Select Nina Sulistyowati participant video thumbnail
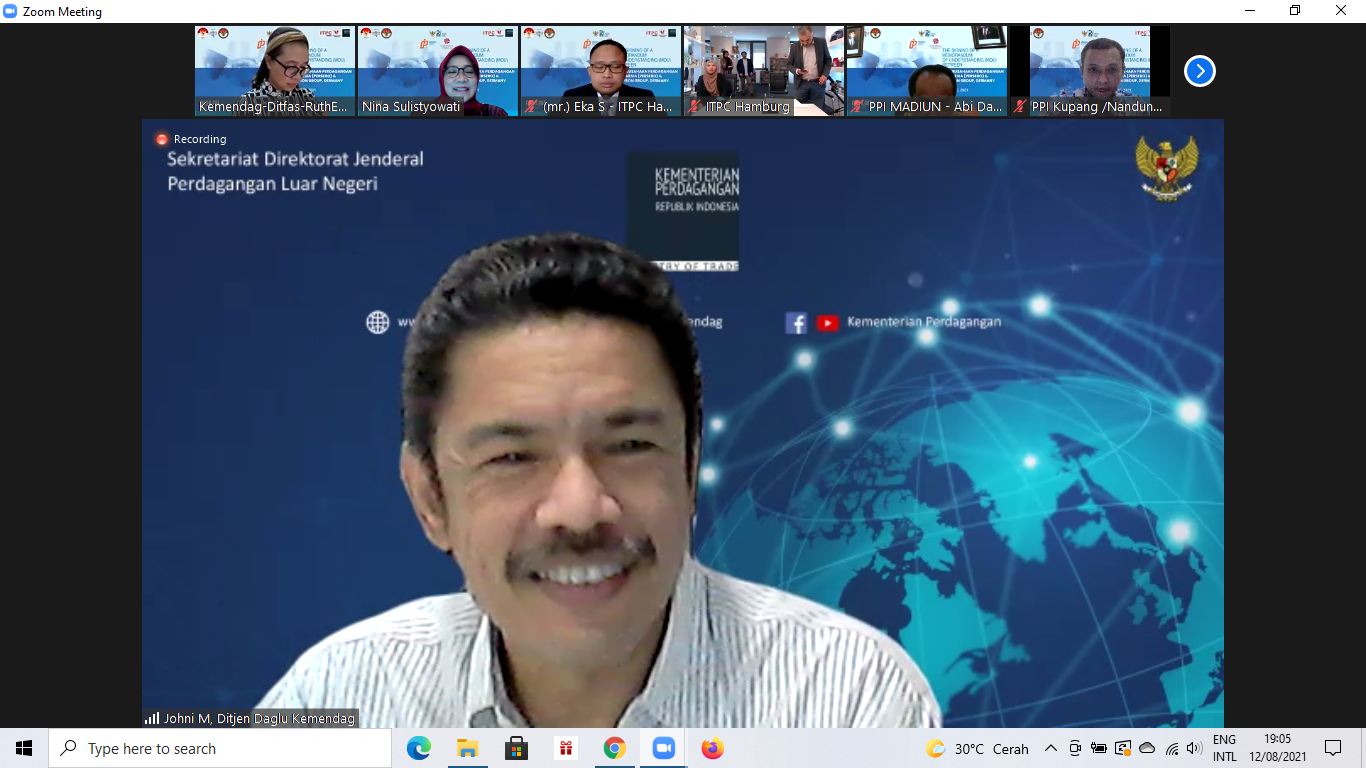 (x=438, y=71)
